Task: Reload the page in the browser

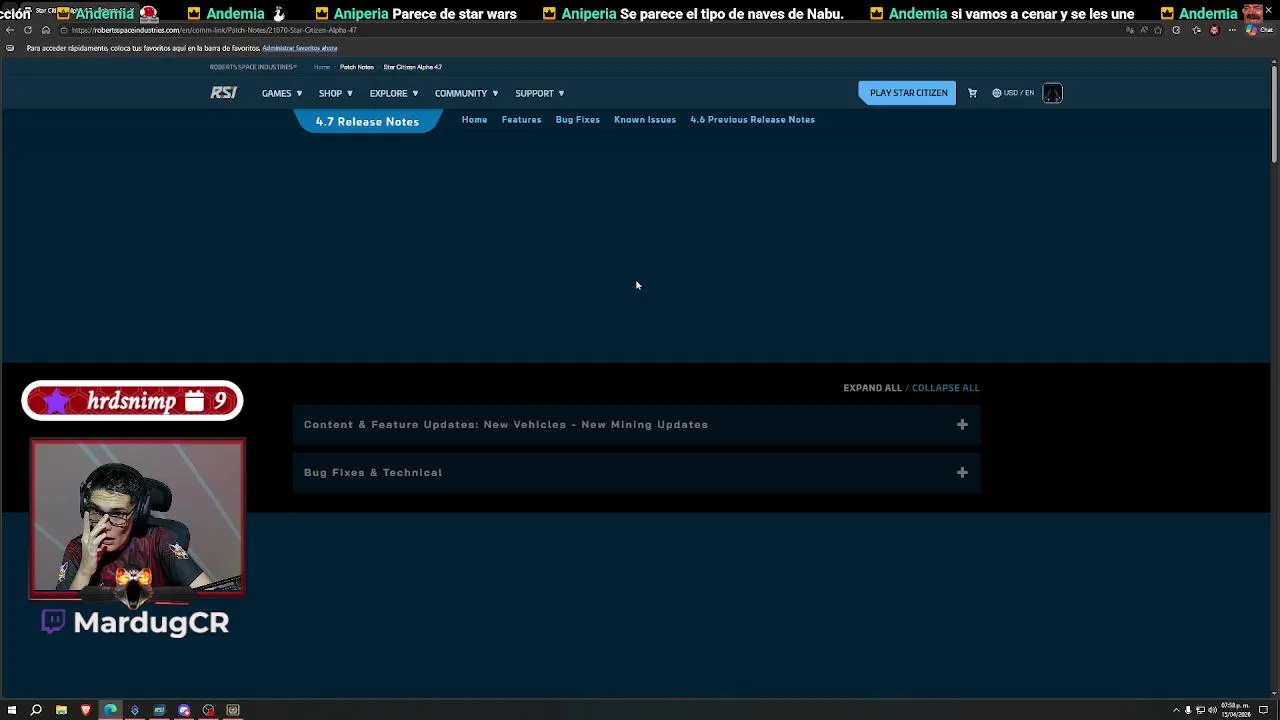Action: tap(27, 30)
